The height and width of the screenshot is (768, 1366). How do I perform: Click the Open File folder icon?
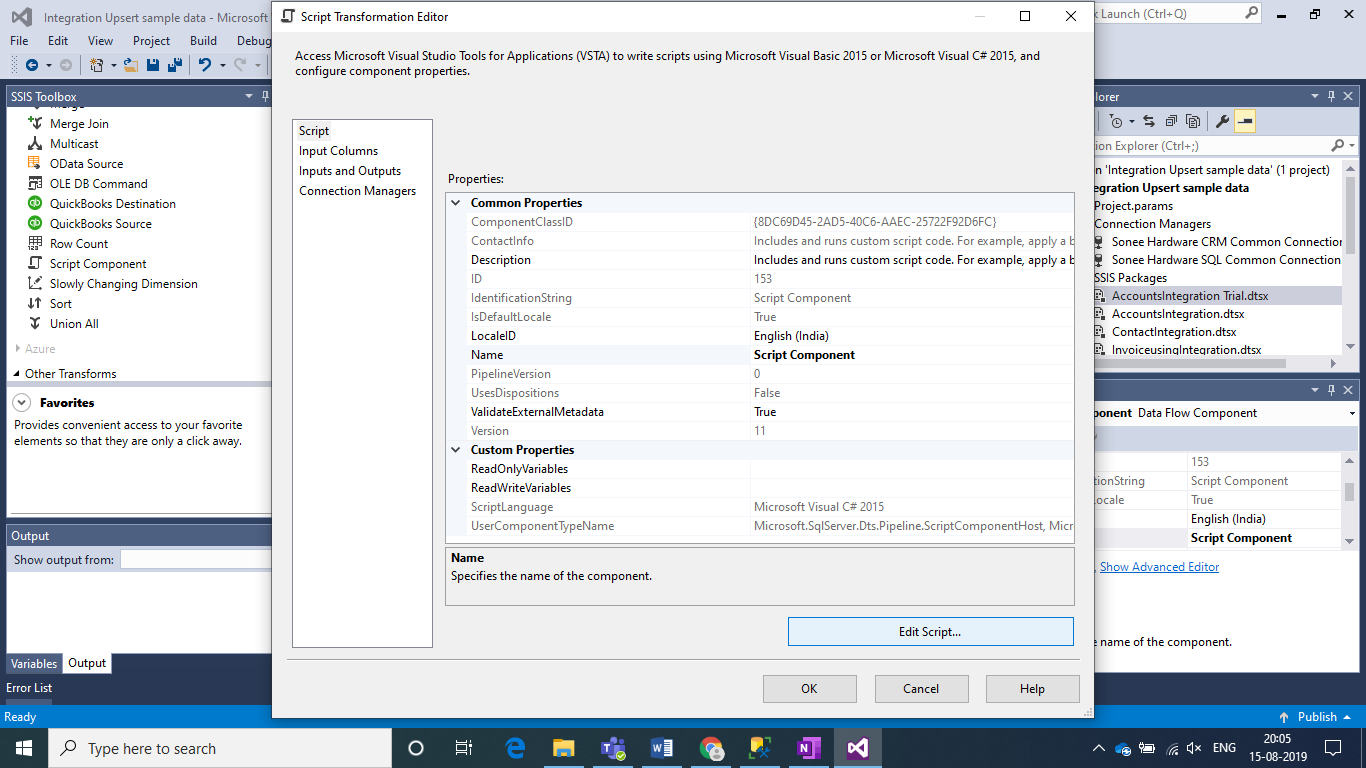point(130,65)
